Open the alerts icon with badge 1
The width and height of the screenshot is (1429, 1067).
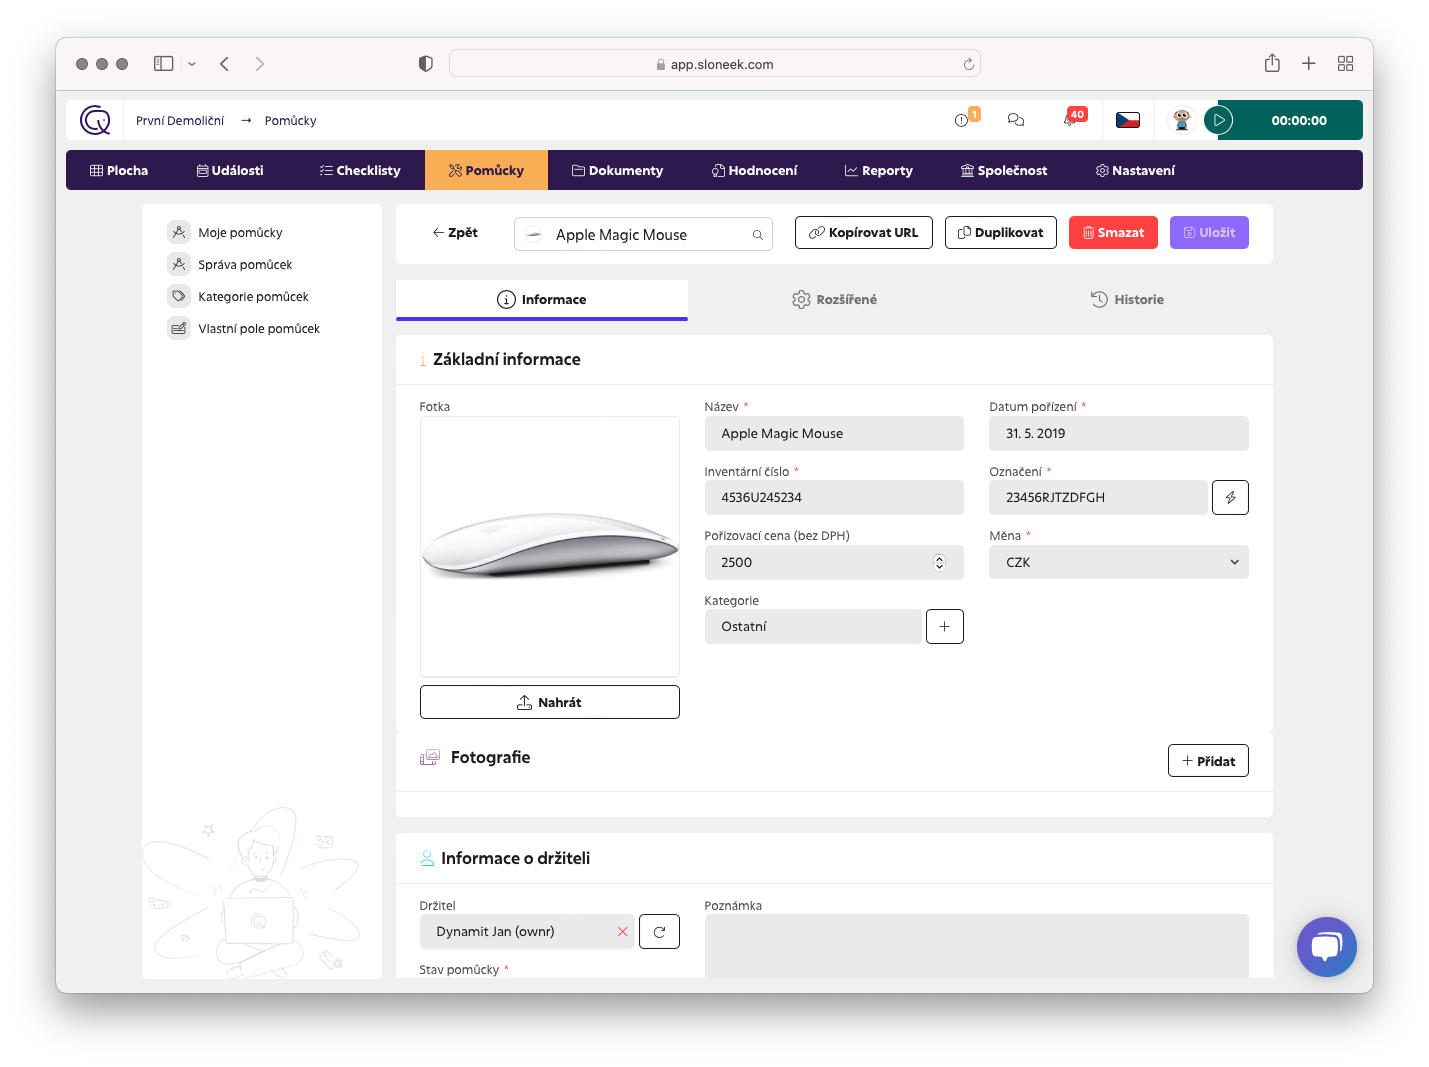(962, 120)
